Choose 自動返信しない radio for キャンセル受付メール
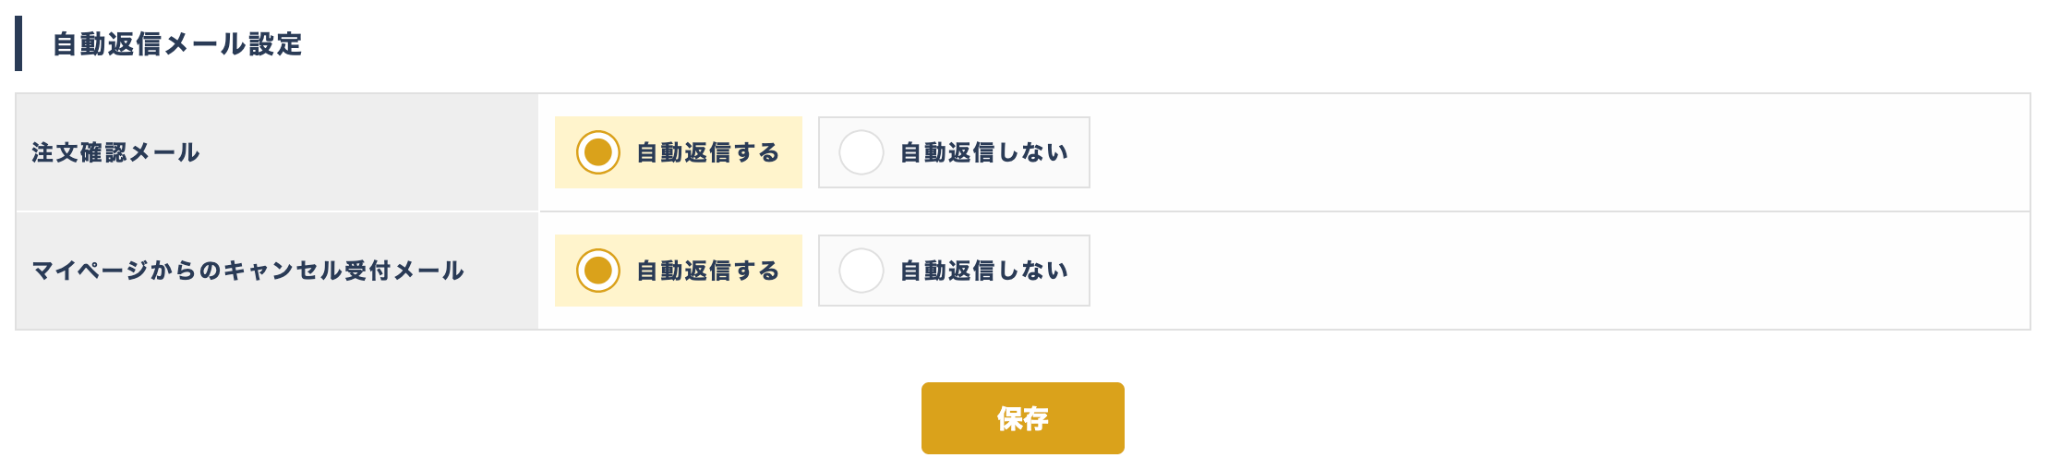2048x471 pixels. tap(861, 271)
